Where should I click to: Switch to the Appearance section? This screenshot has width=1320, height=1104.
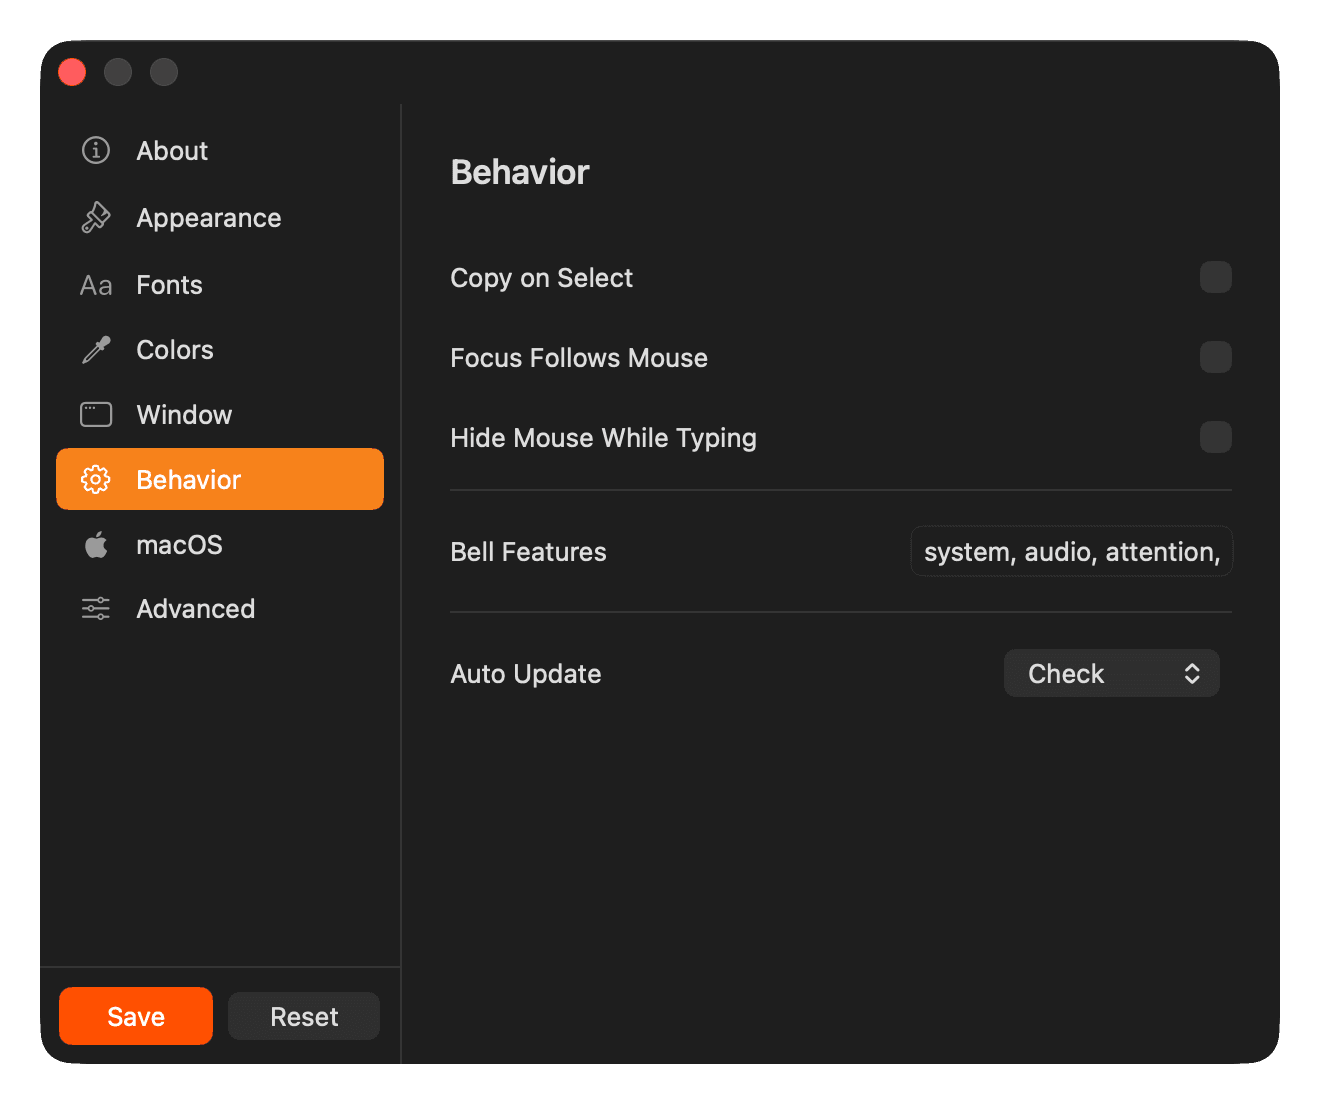[x=208, y=217]
